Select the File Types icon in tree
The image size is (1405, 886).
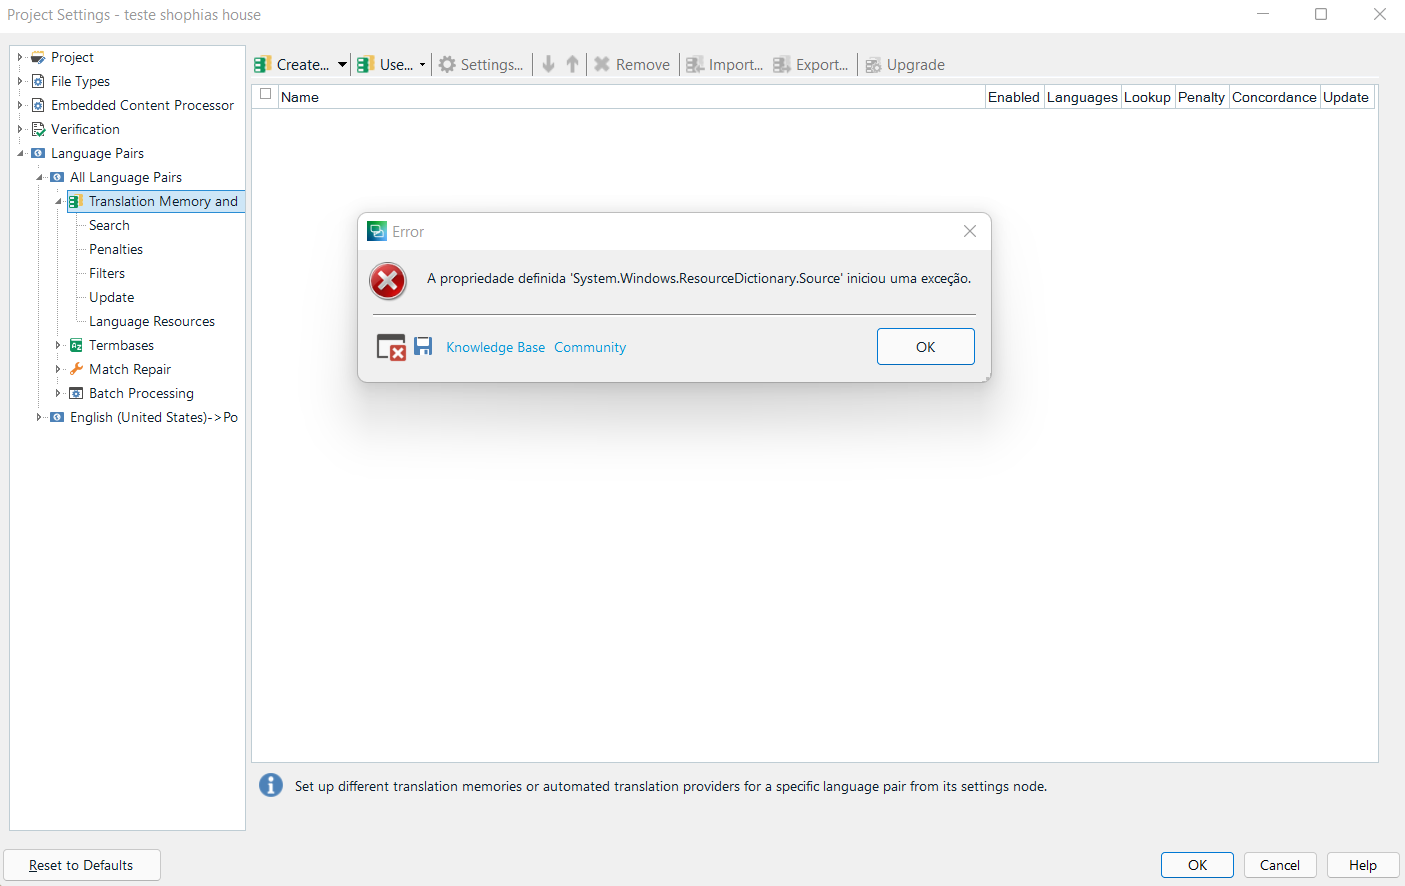coord(38,81)
